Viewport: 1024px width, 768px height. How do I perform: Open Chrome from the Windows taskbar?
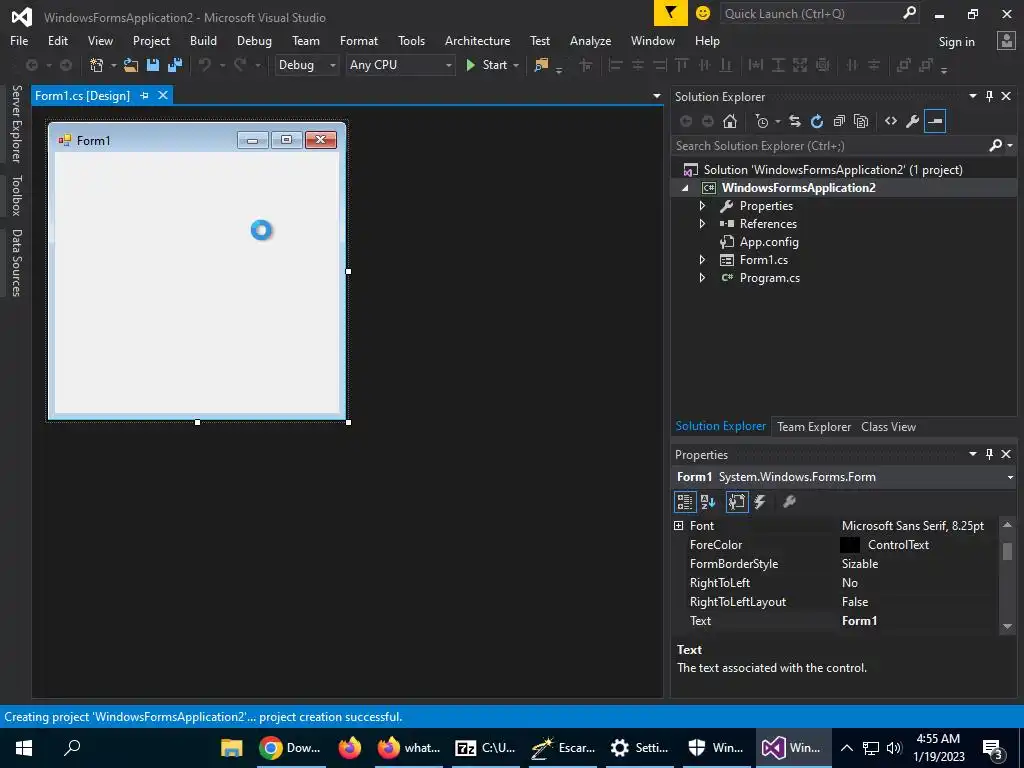coord(291,748)
